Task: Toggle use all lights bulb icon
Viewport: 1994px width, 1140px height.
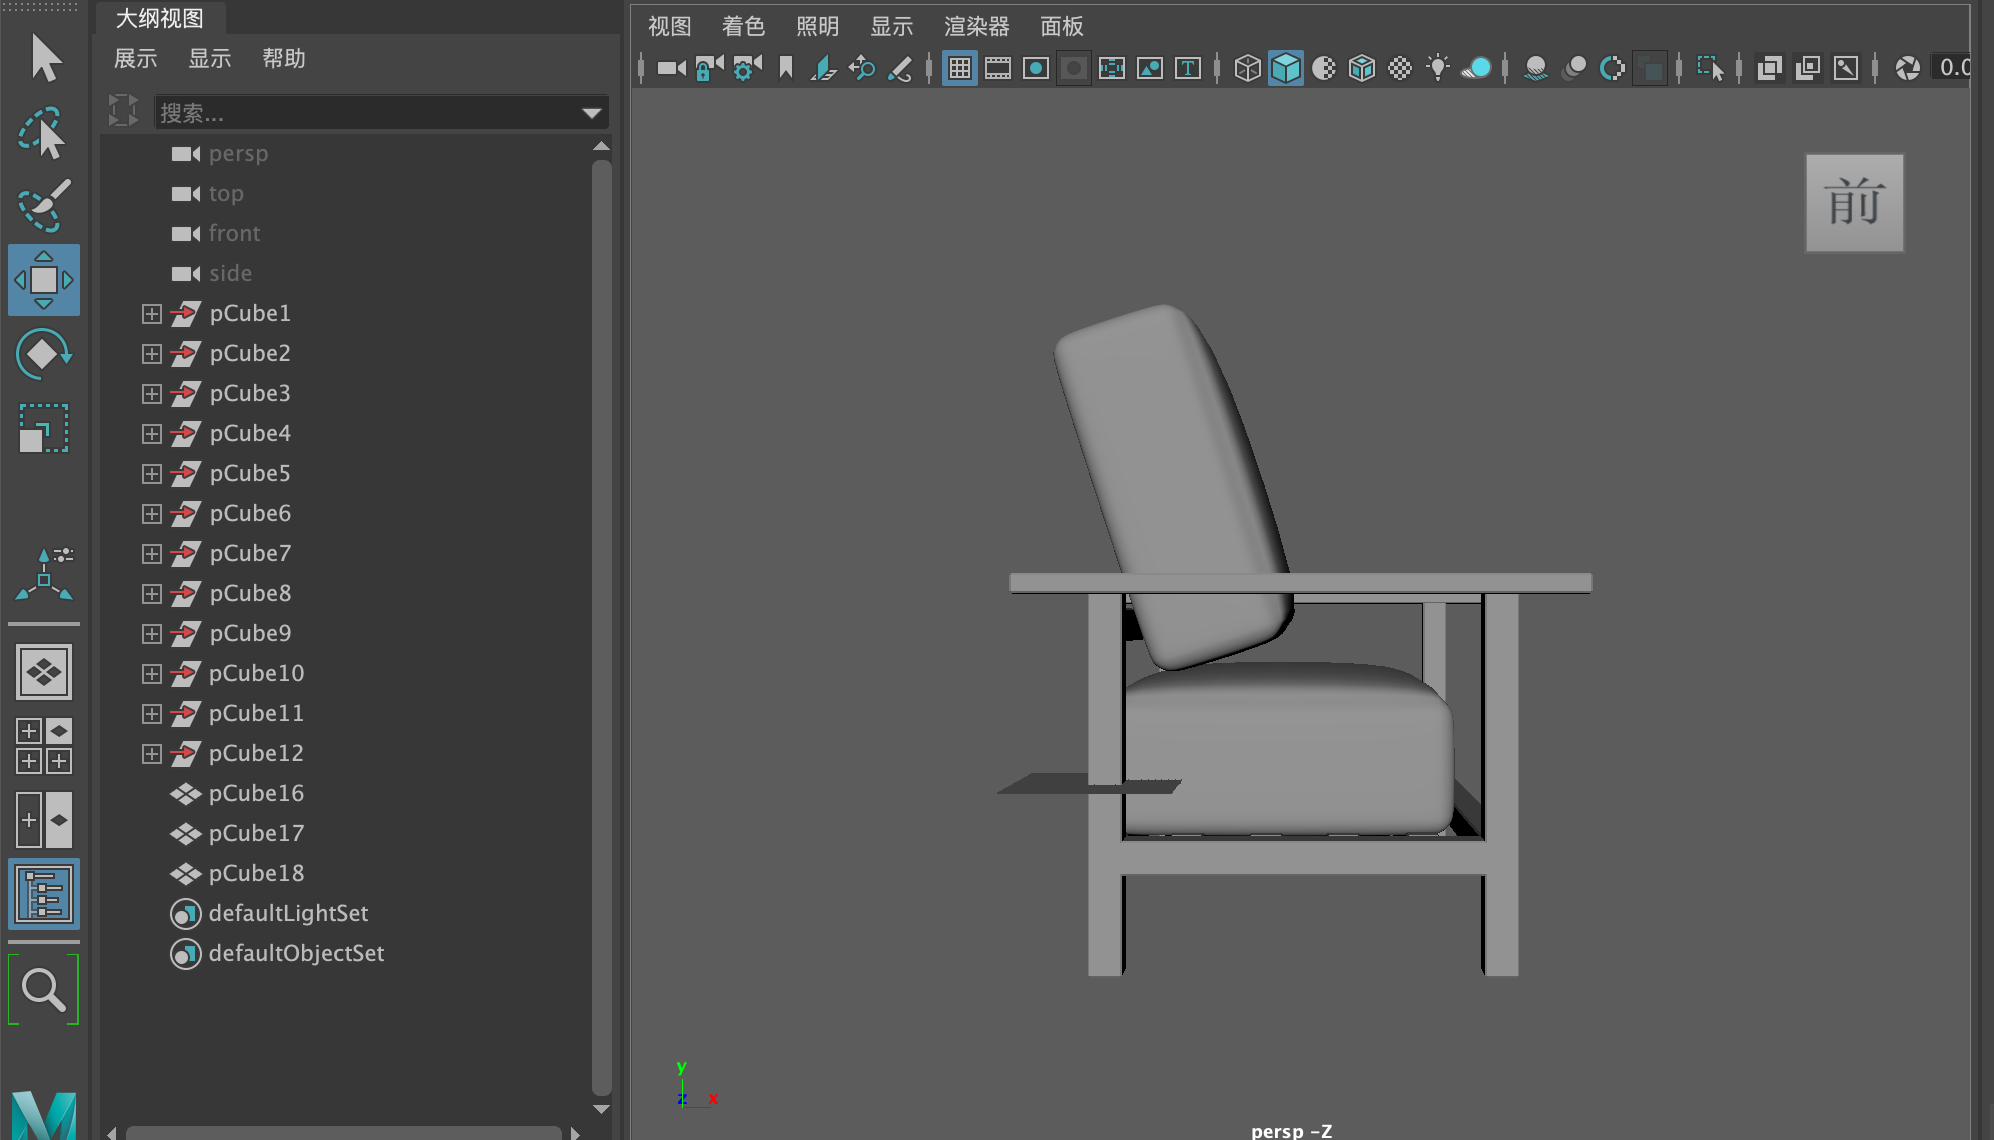Action: (x=1437, y=68)
